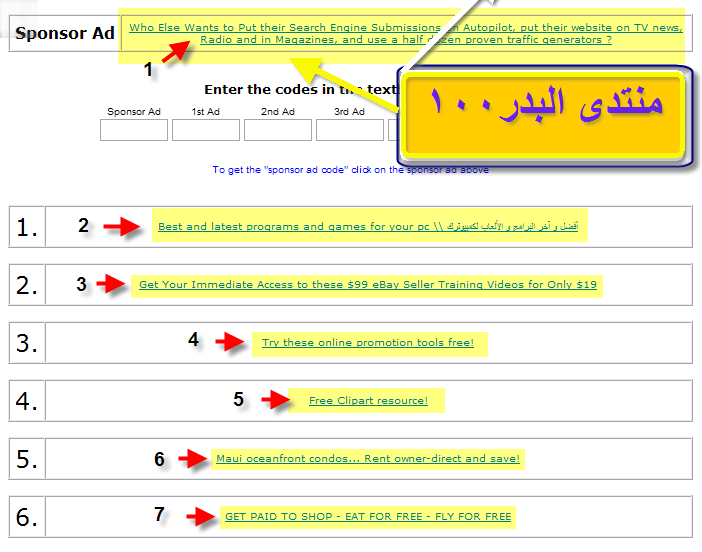702x552 pixels.
Task: Click 'Try these online promotion tools free!' link
Action: click(x=367, y=343)
